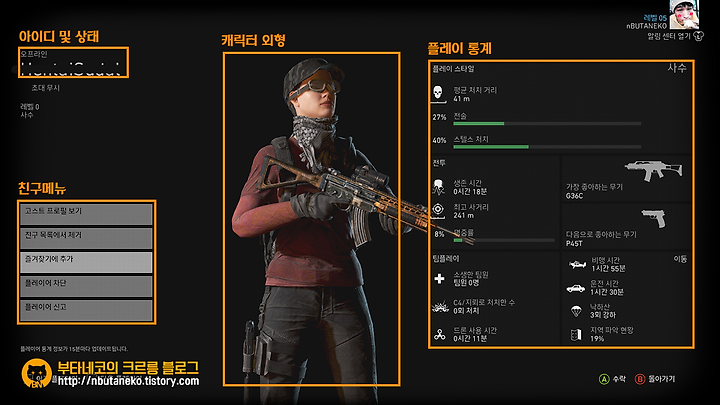The image size is (720, 405).
Task: Select 고스트 프로필 보기 menu item
Action: (86, 214)
